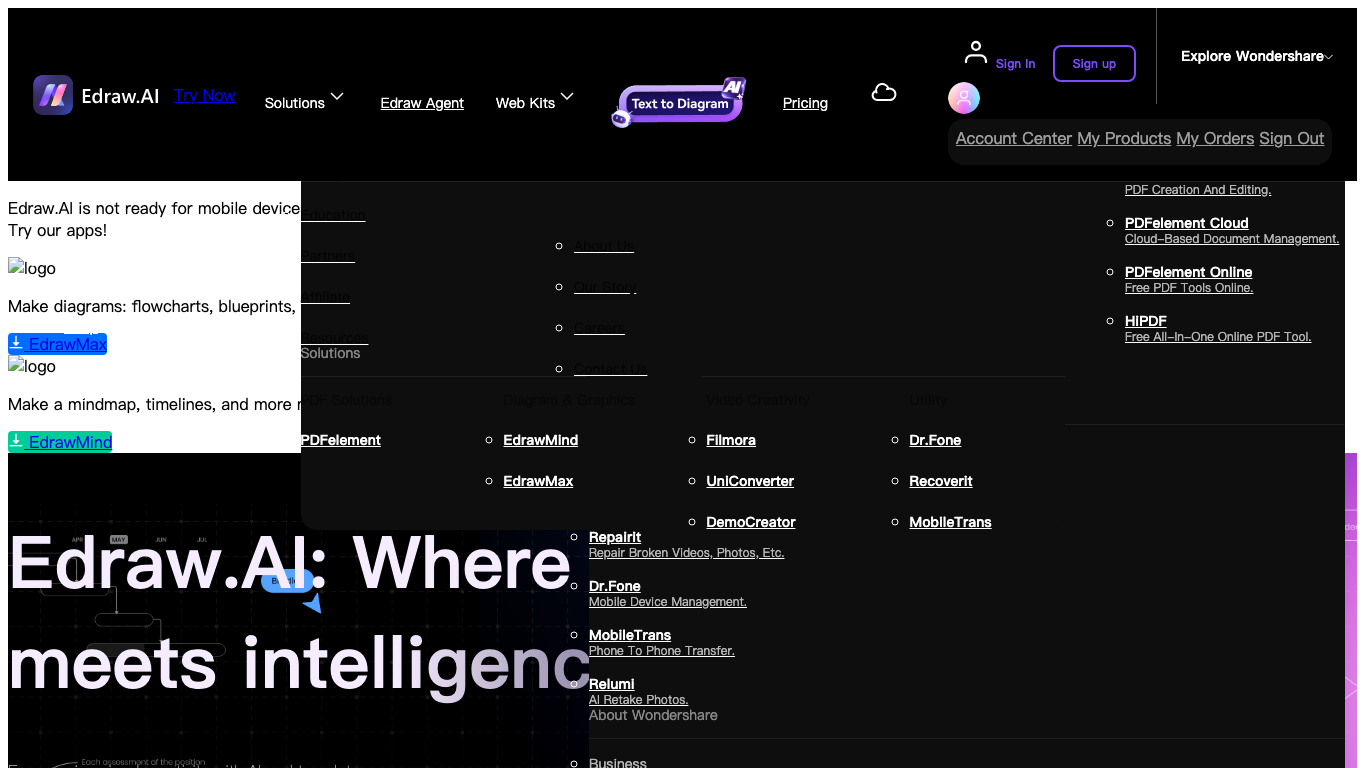Open the Recoverit link

click(940, 481)
